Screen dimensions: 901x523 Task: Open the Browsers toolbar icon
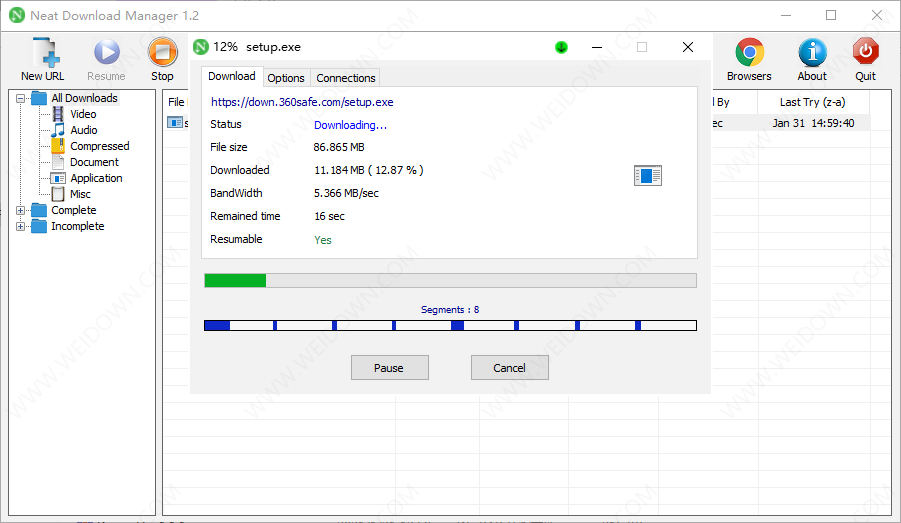[749, 52]
